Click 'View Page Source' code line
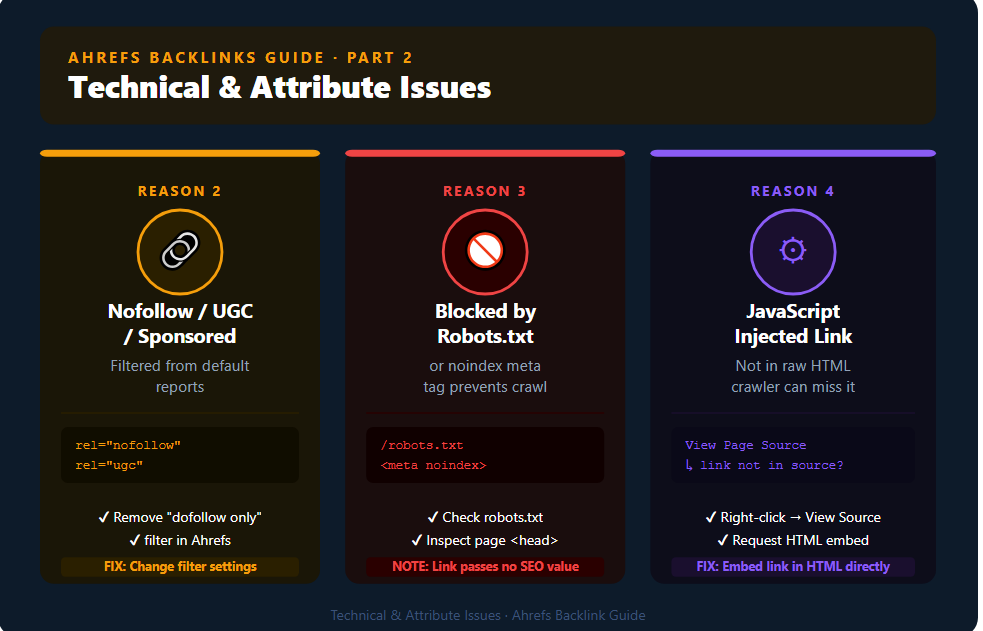The height and width of the screenshot is (631, 983). [x=745, y=445]
